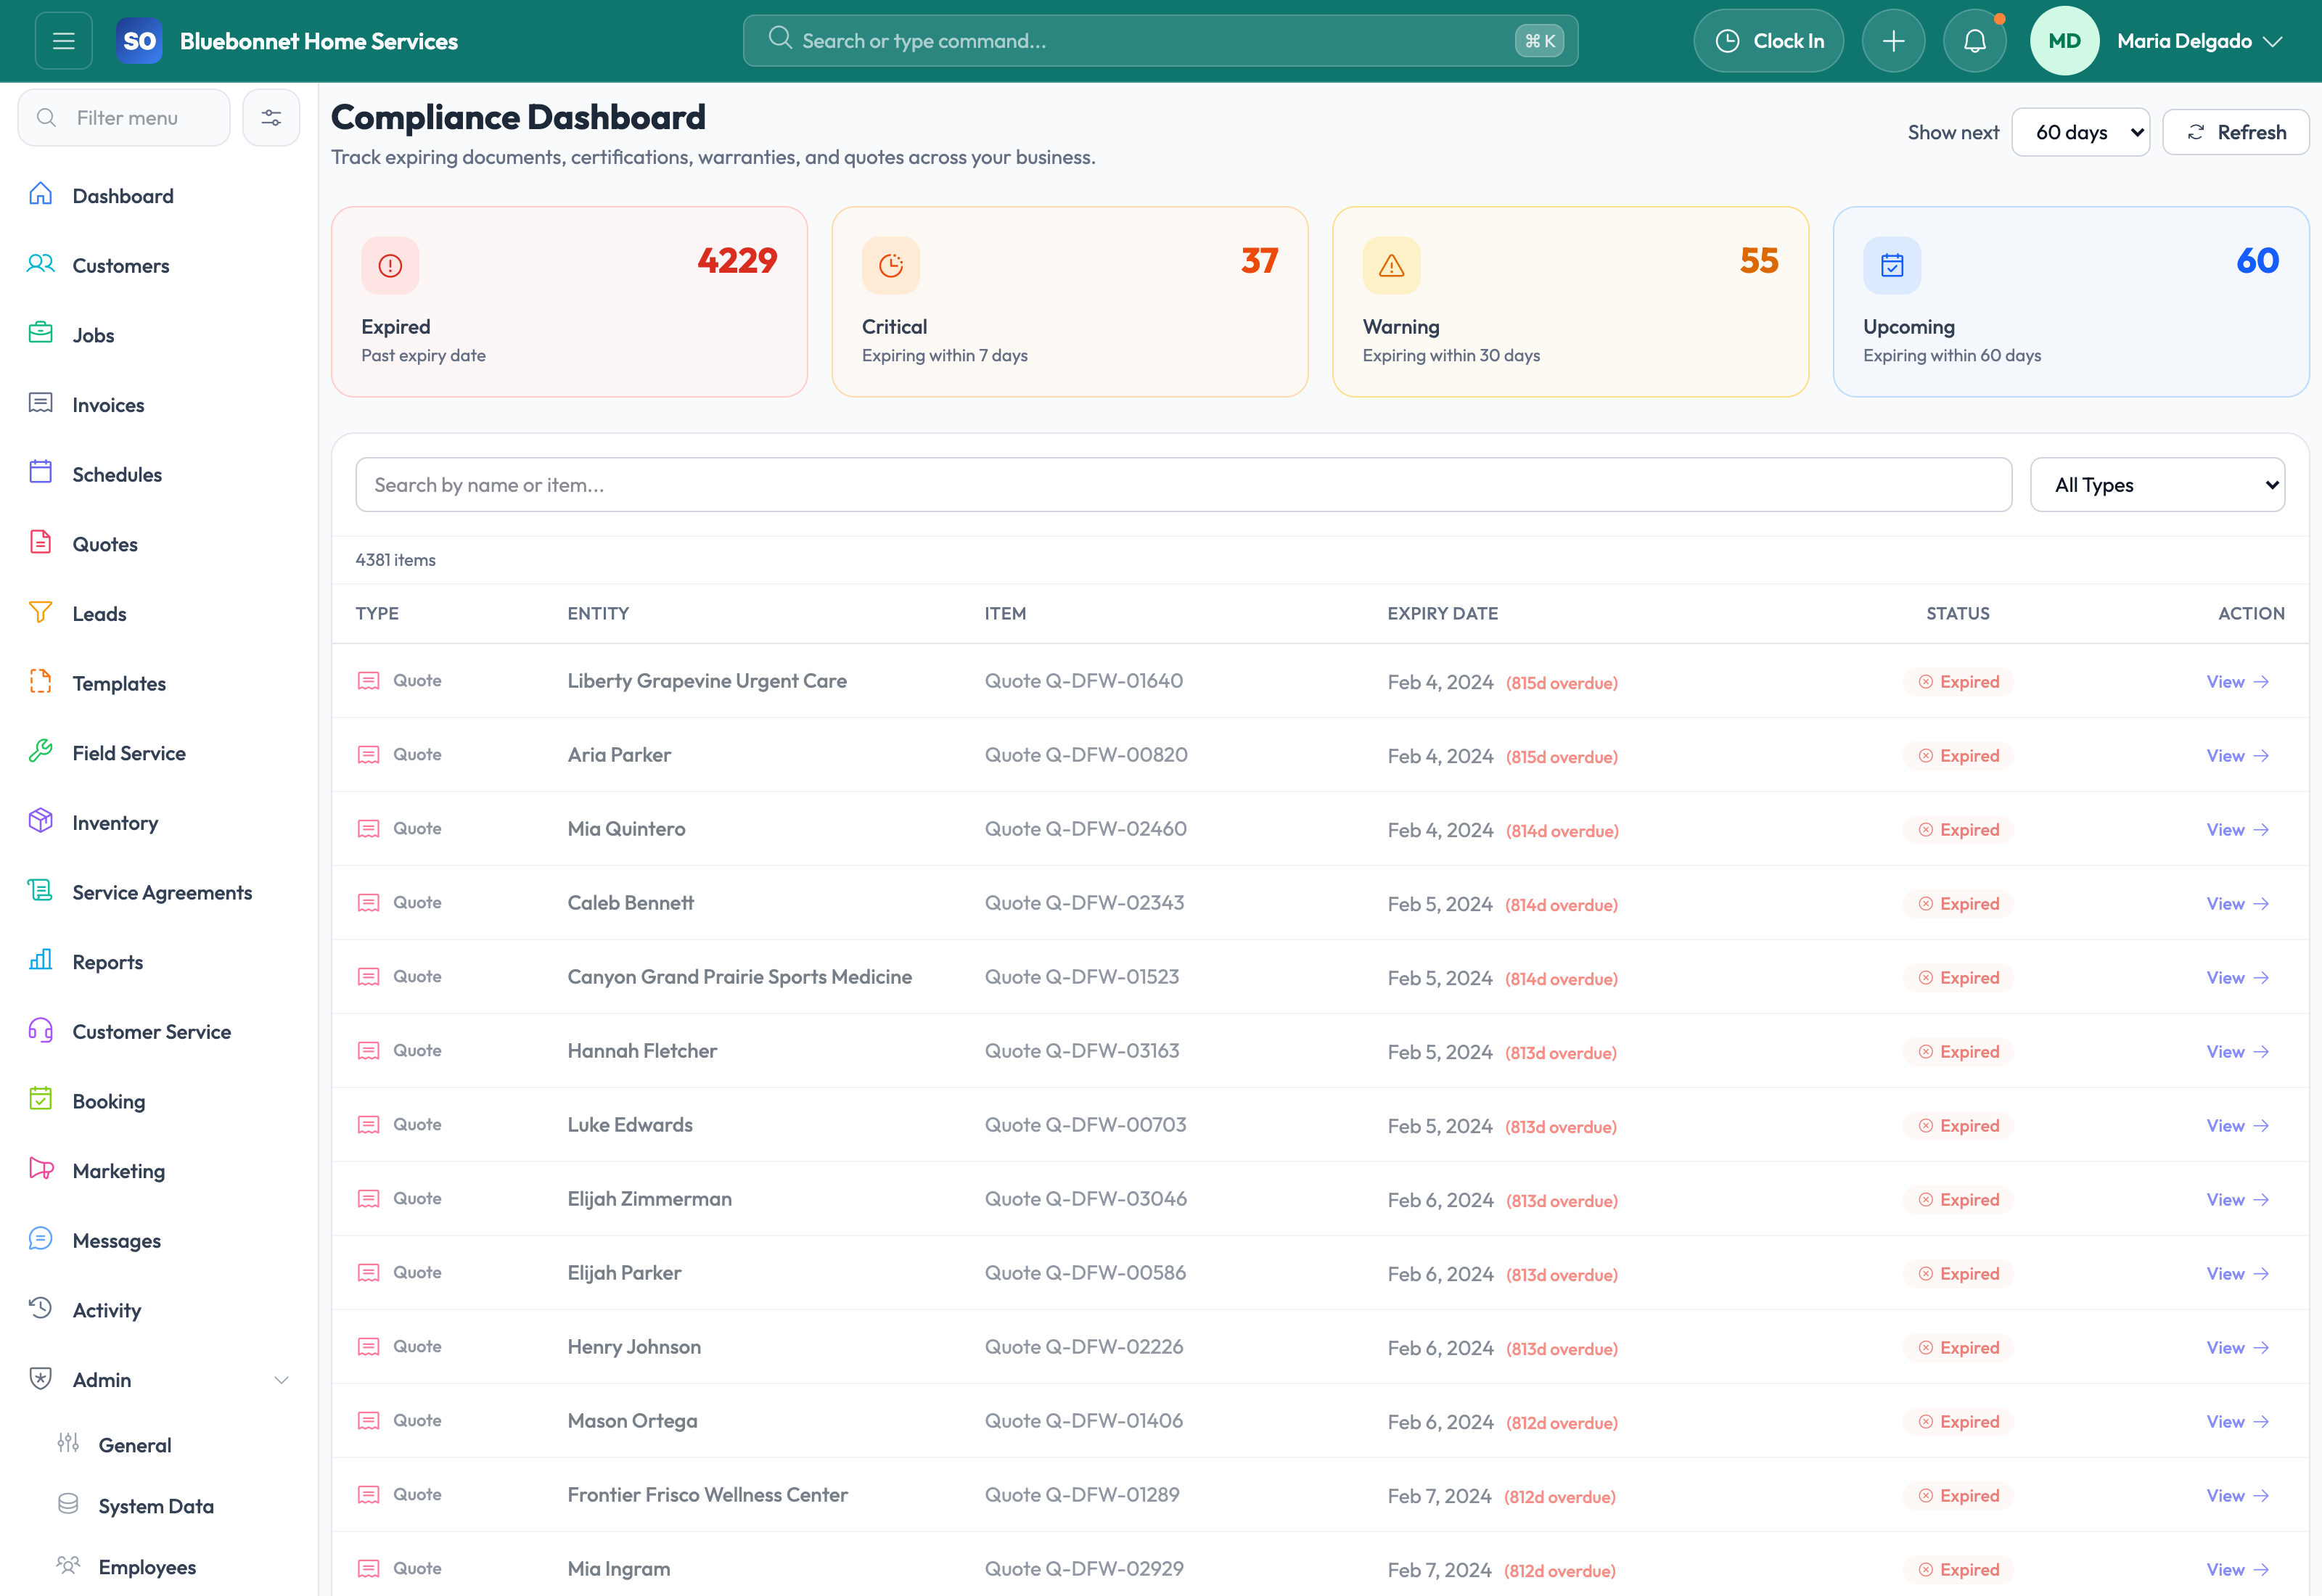Click the Filter menu input
The width and height of the screenshot is (2322, 1596).
click(124, 118)
